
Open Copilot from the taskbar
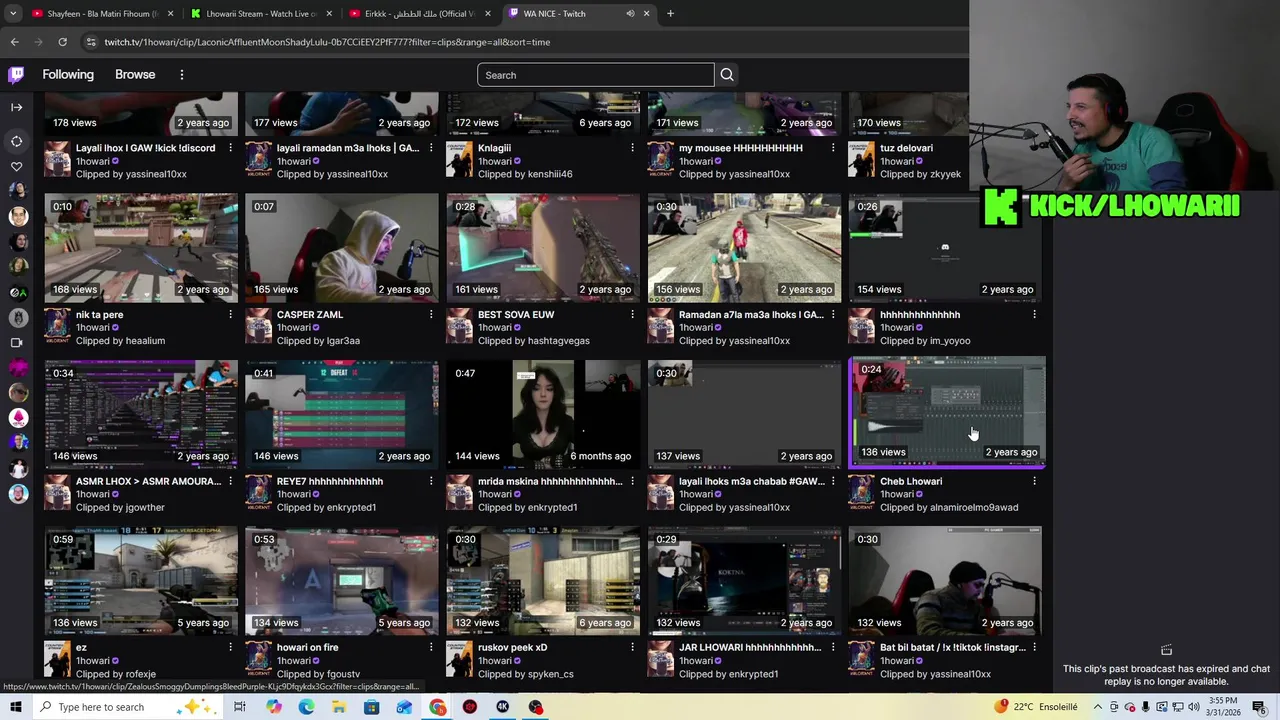[x=274, y=707]
